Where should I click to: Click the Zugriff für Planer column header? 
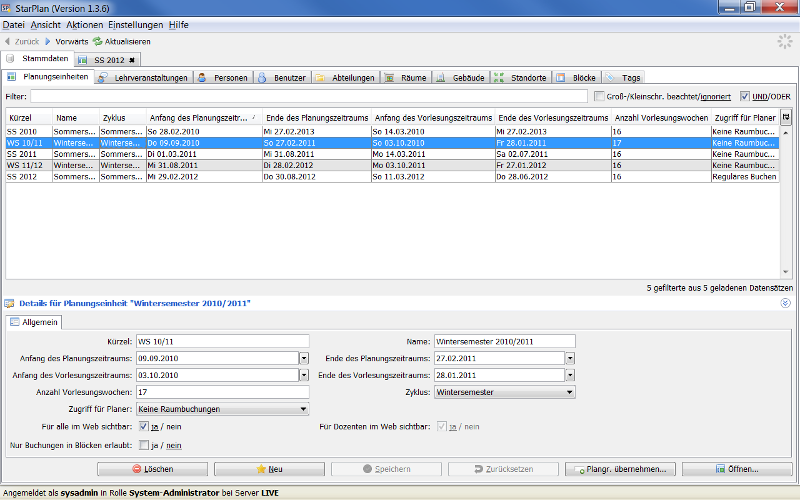745,118
